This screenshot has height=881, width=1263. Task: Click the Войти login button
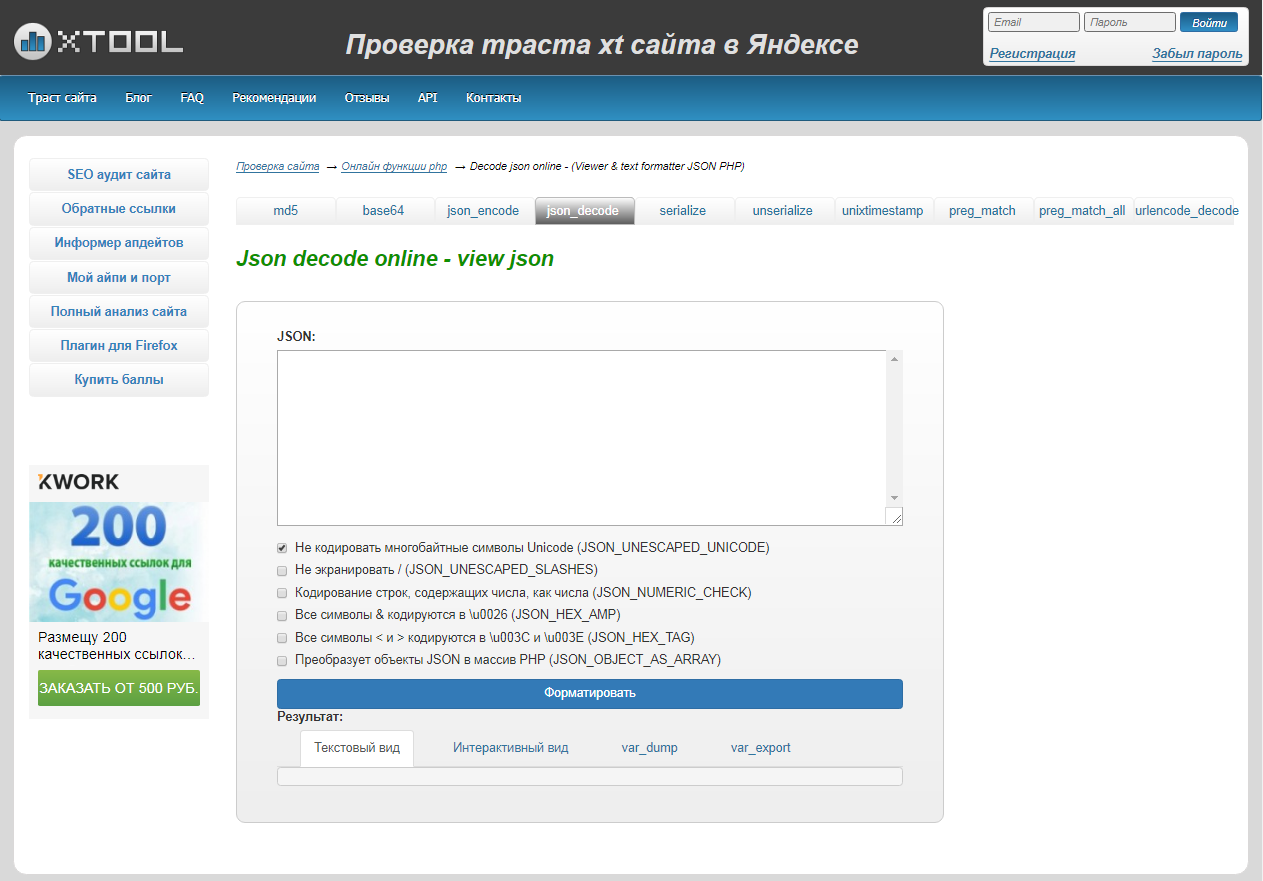1208,23
